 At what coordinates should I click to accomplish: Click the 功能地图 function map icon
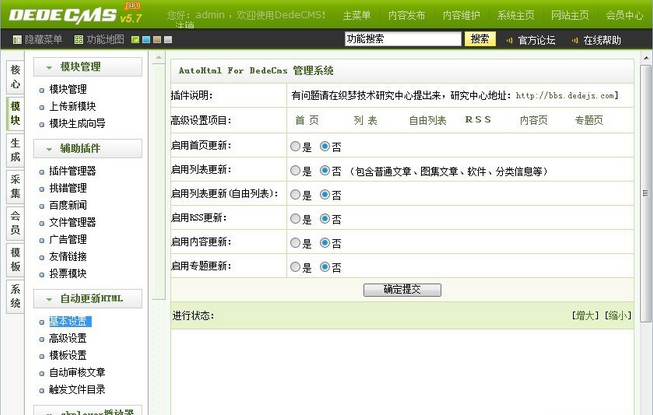pyautogui.click(x=78, y=40)
